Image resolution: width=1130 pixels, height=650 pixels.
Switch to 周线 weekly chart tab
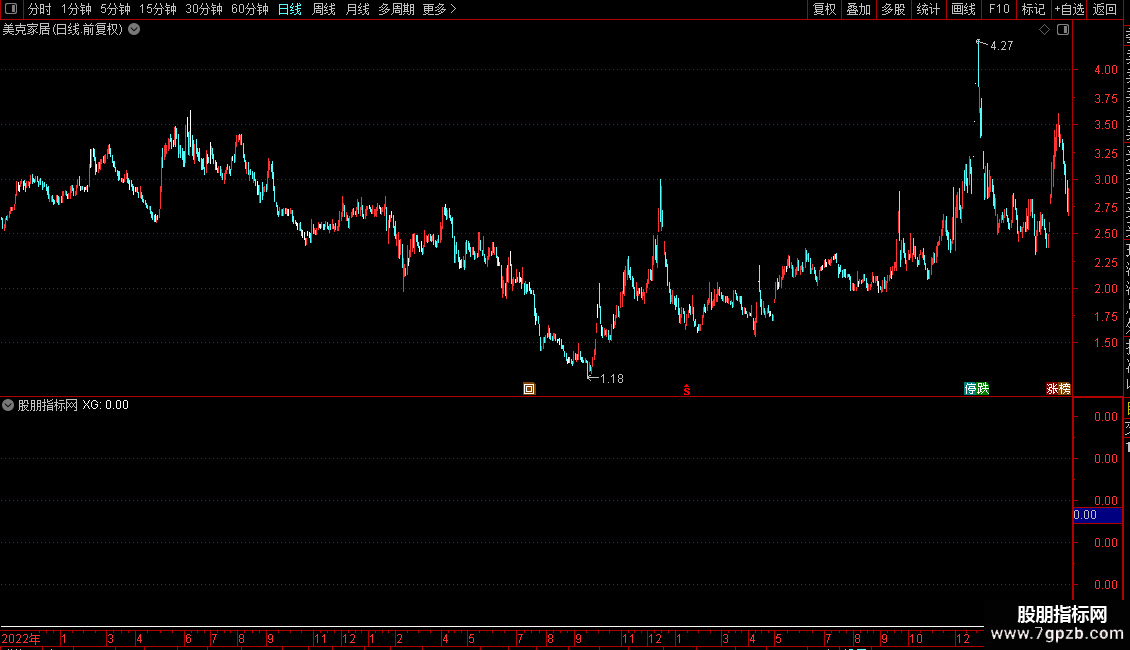(324, 9)
